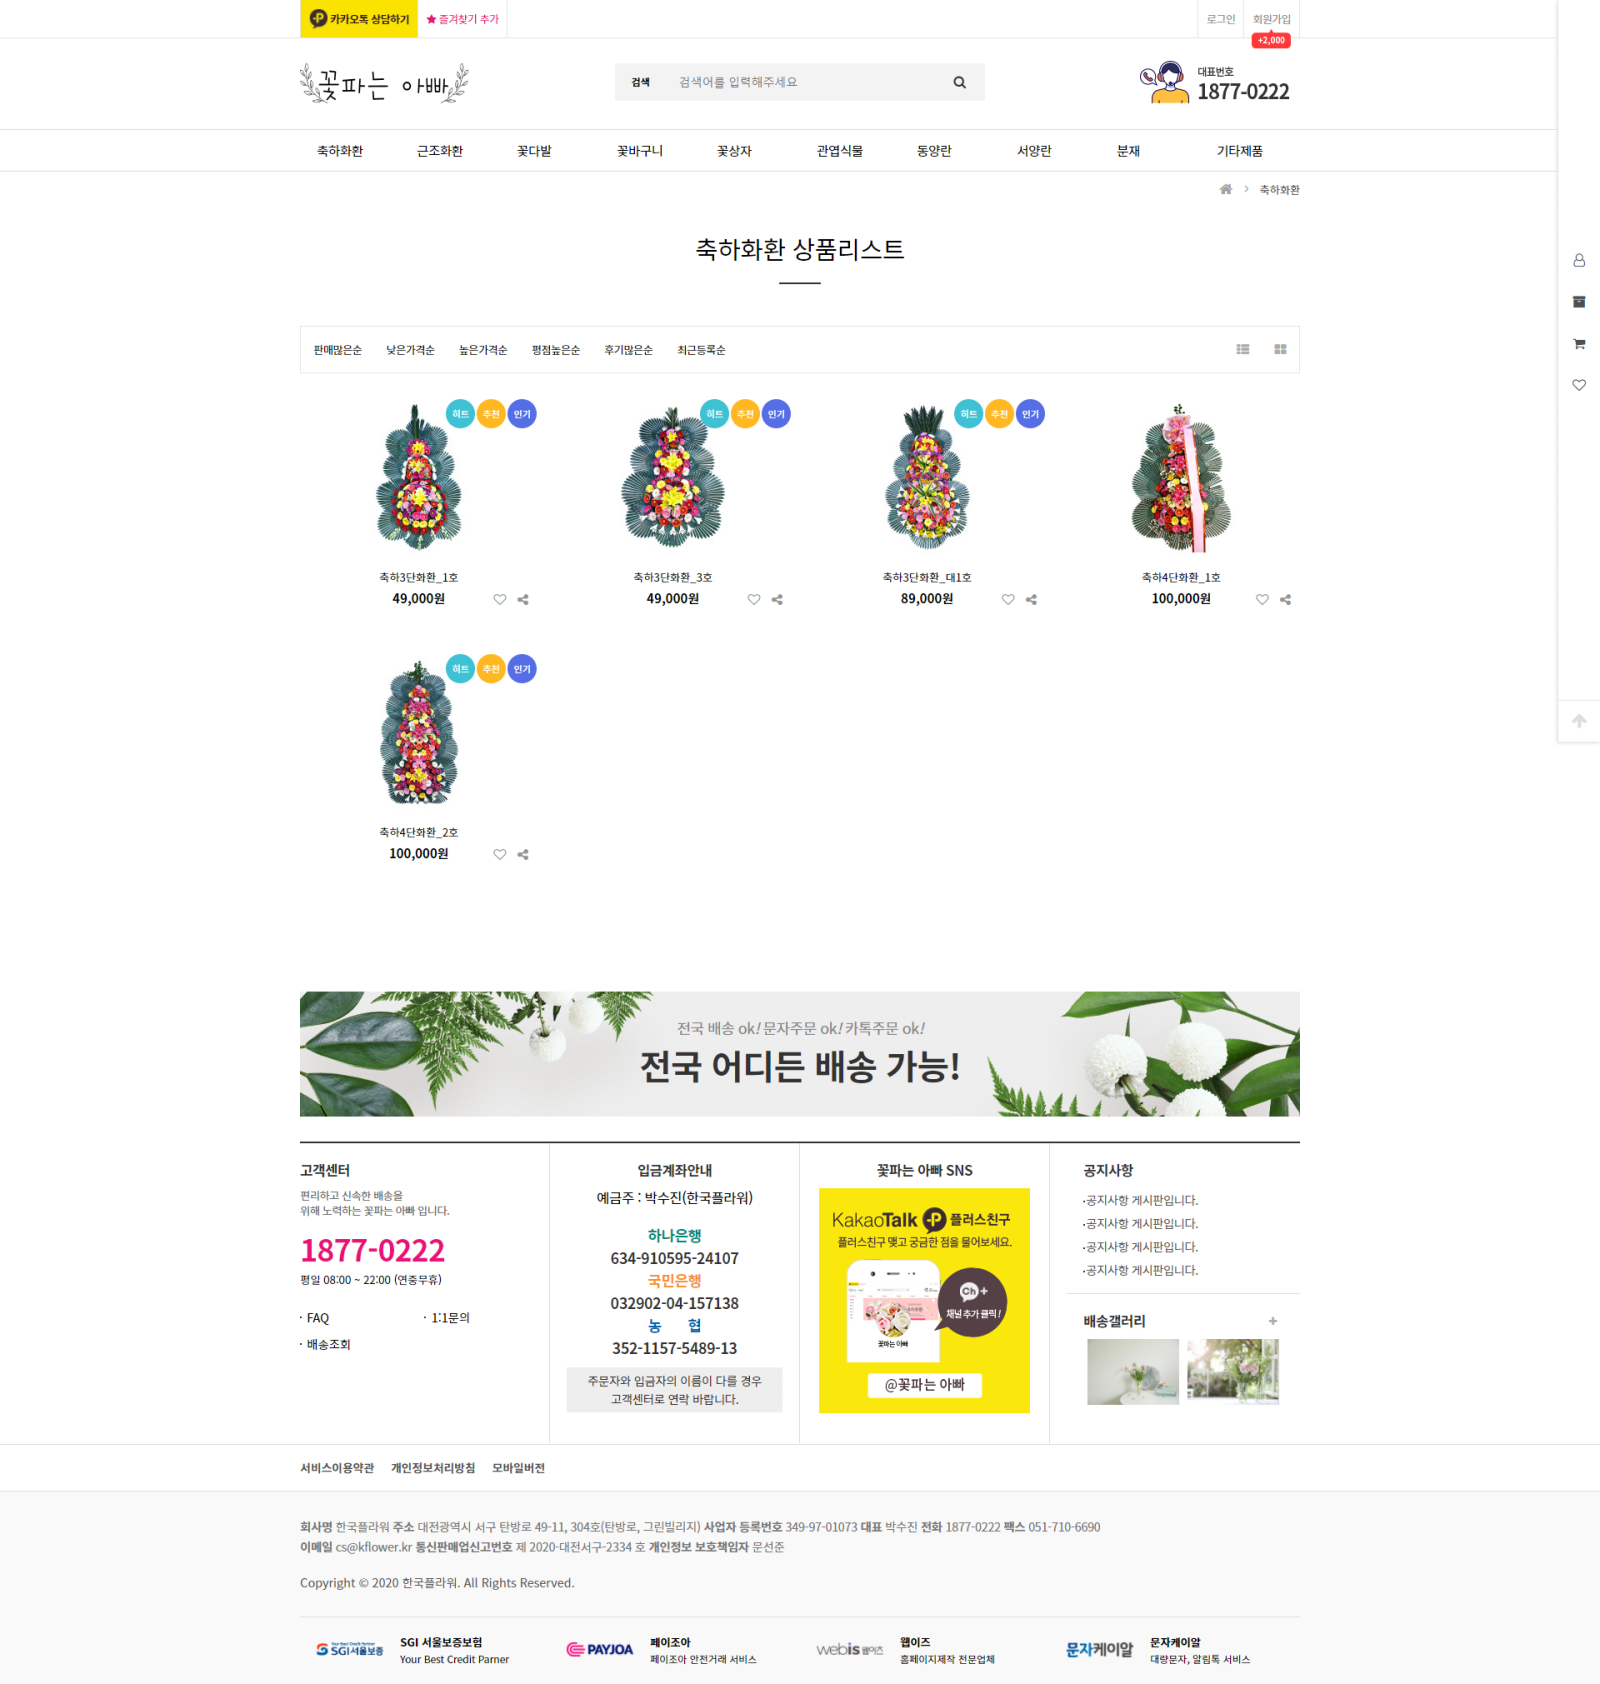
Task: Click the search magnifier icon
Action: click(959, 83)
